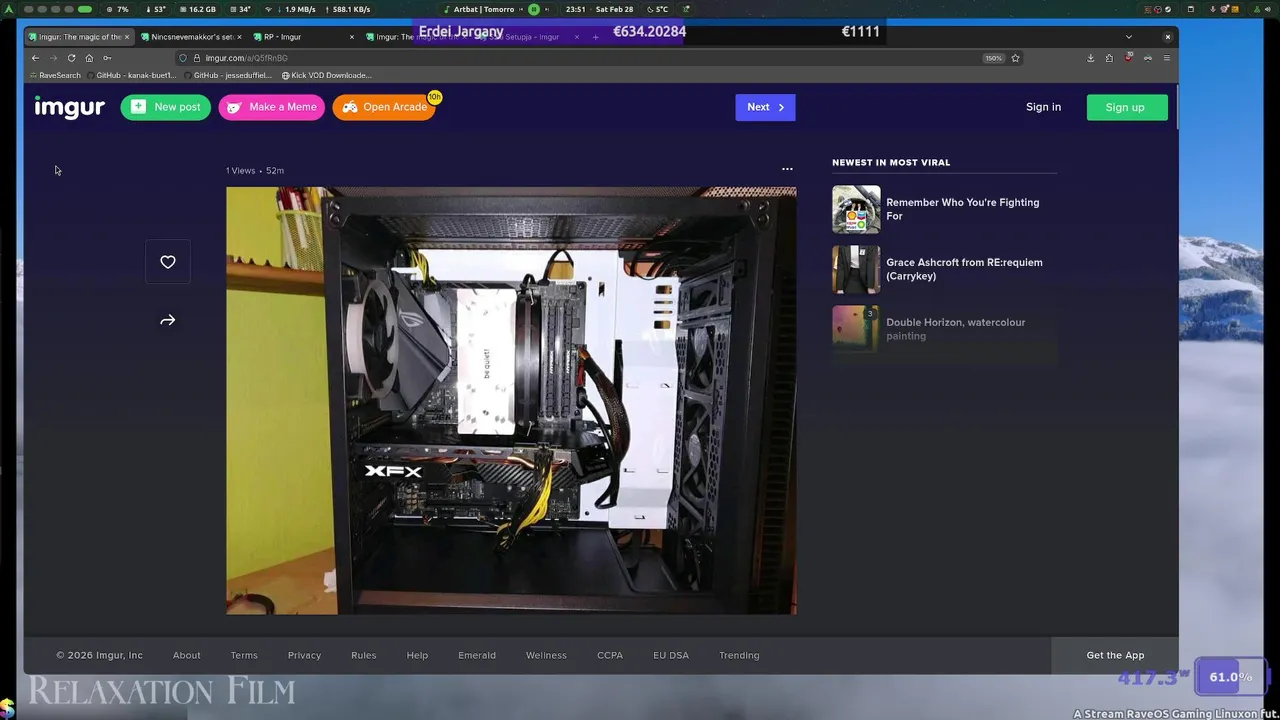Like the post with the heart icon

(x=168, y=262)
